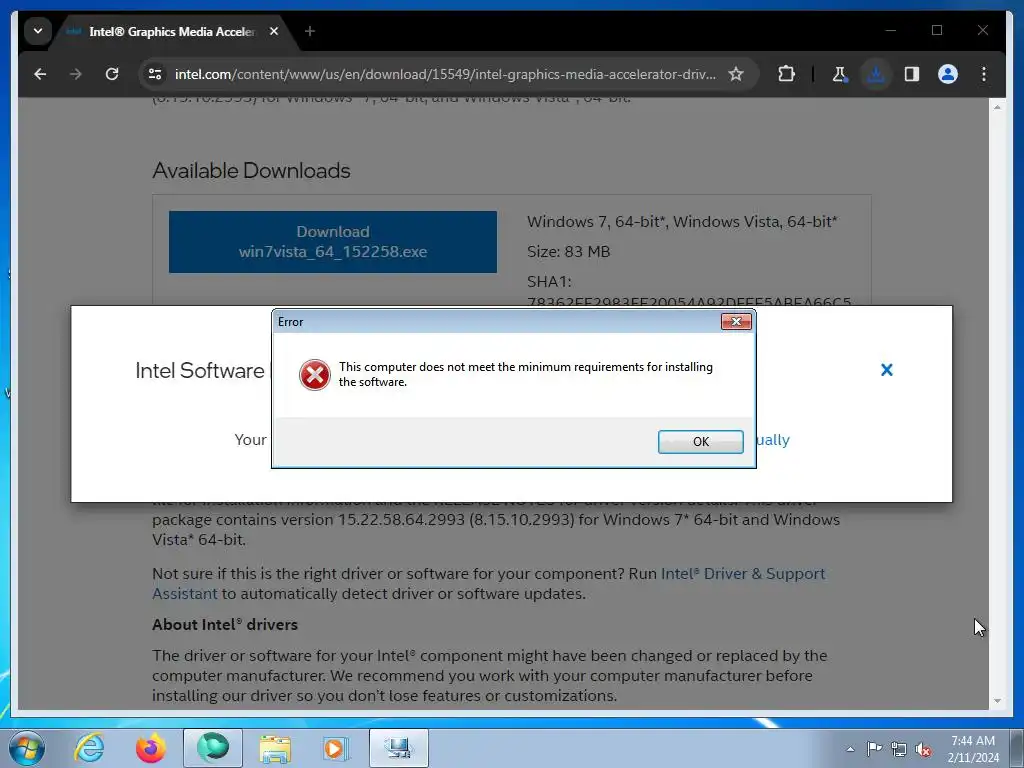Launch Internet Explorer from taskbar
Image resolution: width=1024 pixels, height=768 pixels.
point(89,748)
